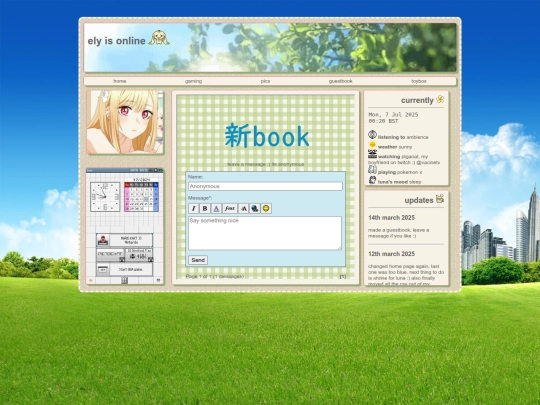Click the handheld icon beside 'playing'
Screen dimensions: 540x405
point(372,170)
